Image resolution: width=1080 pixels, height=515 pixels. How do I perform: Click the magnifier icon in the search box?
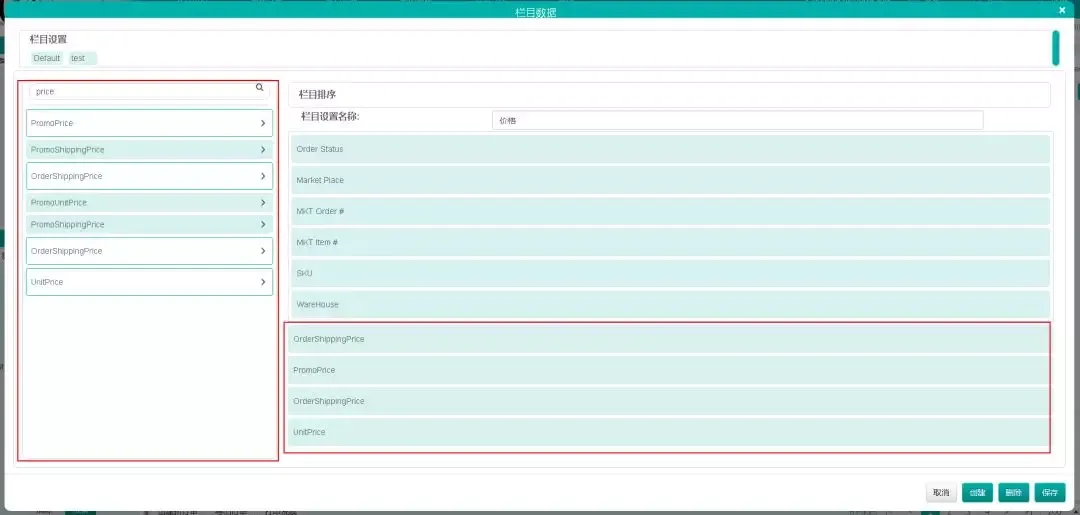pos(260,87)
